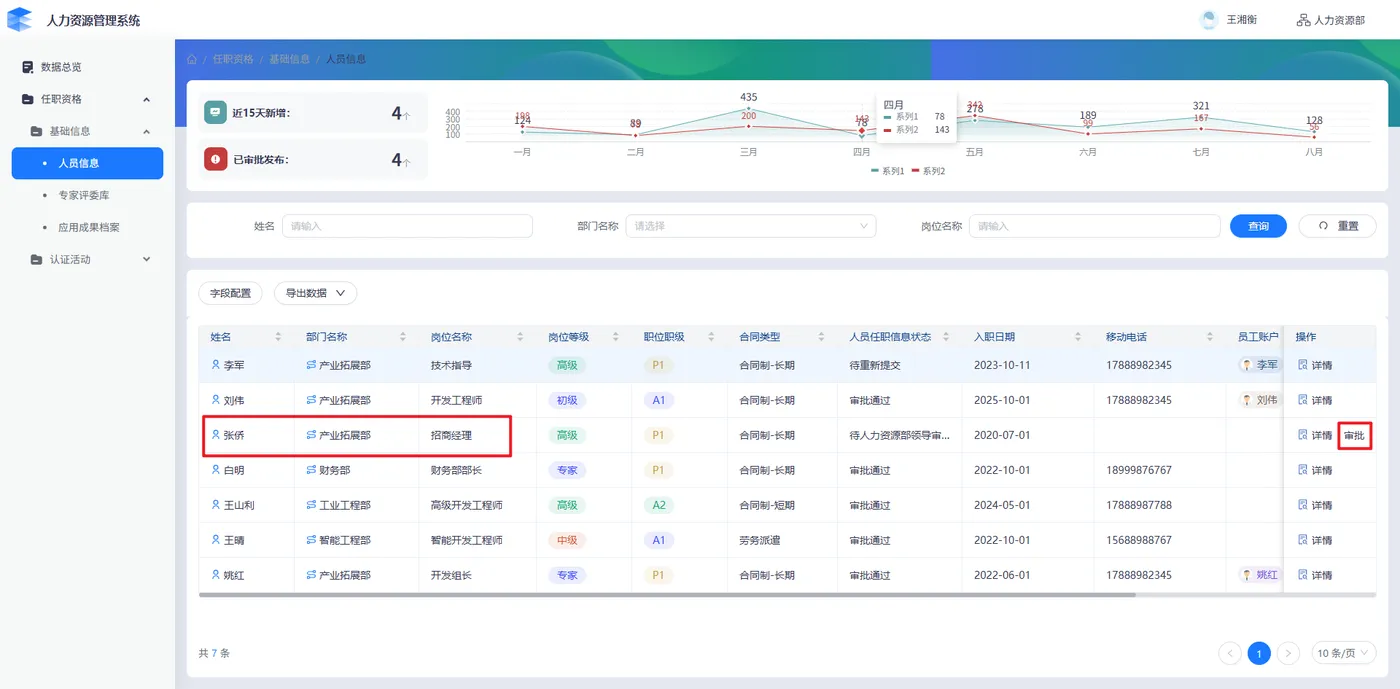
Task: Click the home icon in breadcrumb
Action: [192, 59]
